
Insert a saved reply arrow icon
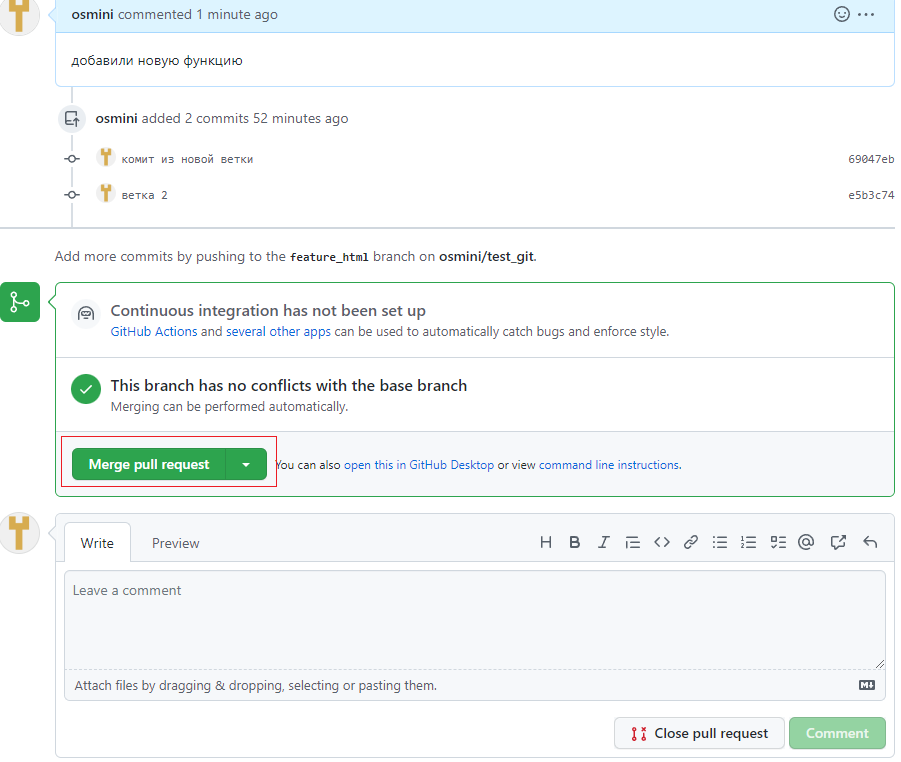click(x=870, y=542)
